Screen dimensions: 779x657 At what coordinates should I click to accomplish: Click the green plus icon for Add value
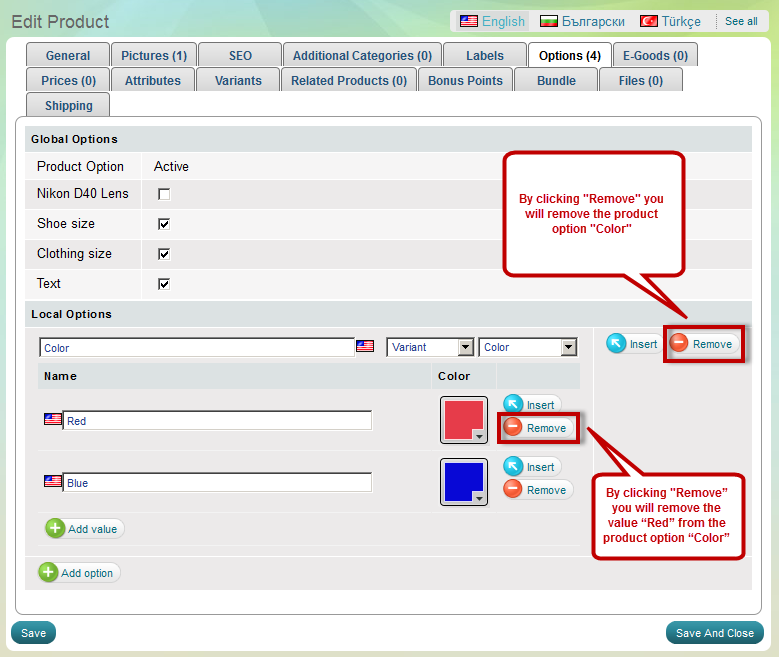pos(55,529)
